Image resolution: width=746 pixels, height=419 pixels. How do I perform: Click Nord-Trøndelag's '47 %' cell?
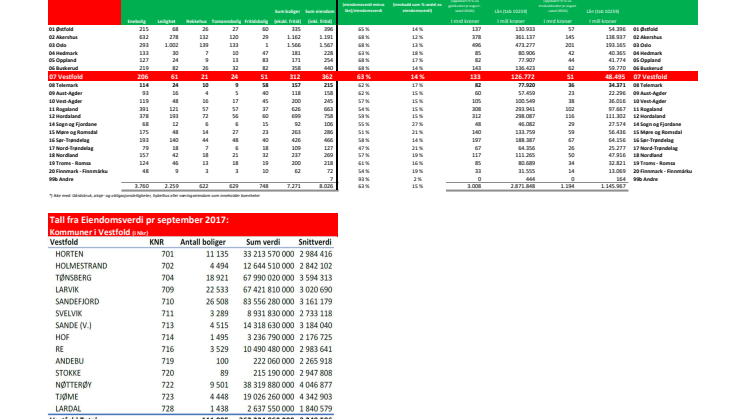(363, 148)
